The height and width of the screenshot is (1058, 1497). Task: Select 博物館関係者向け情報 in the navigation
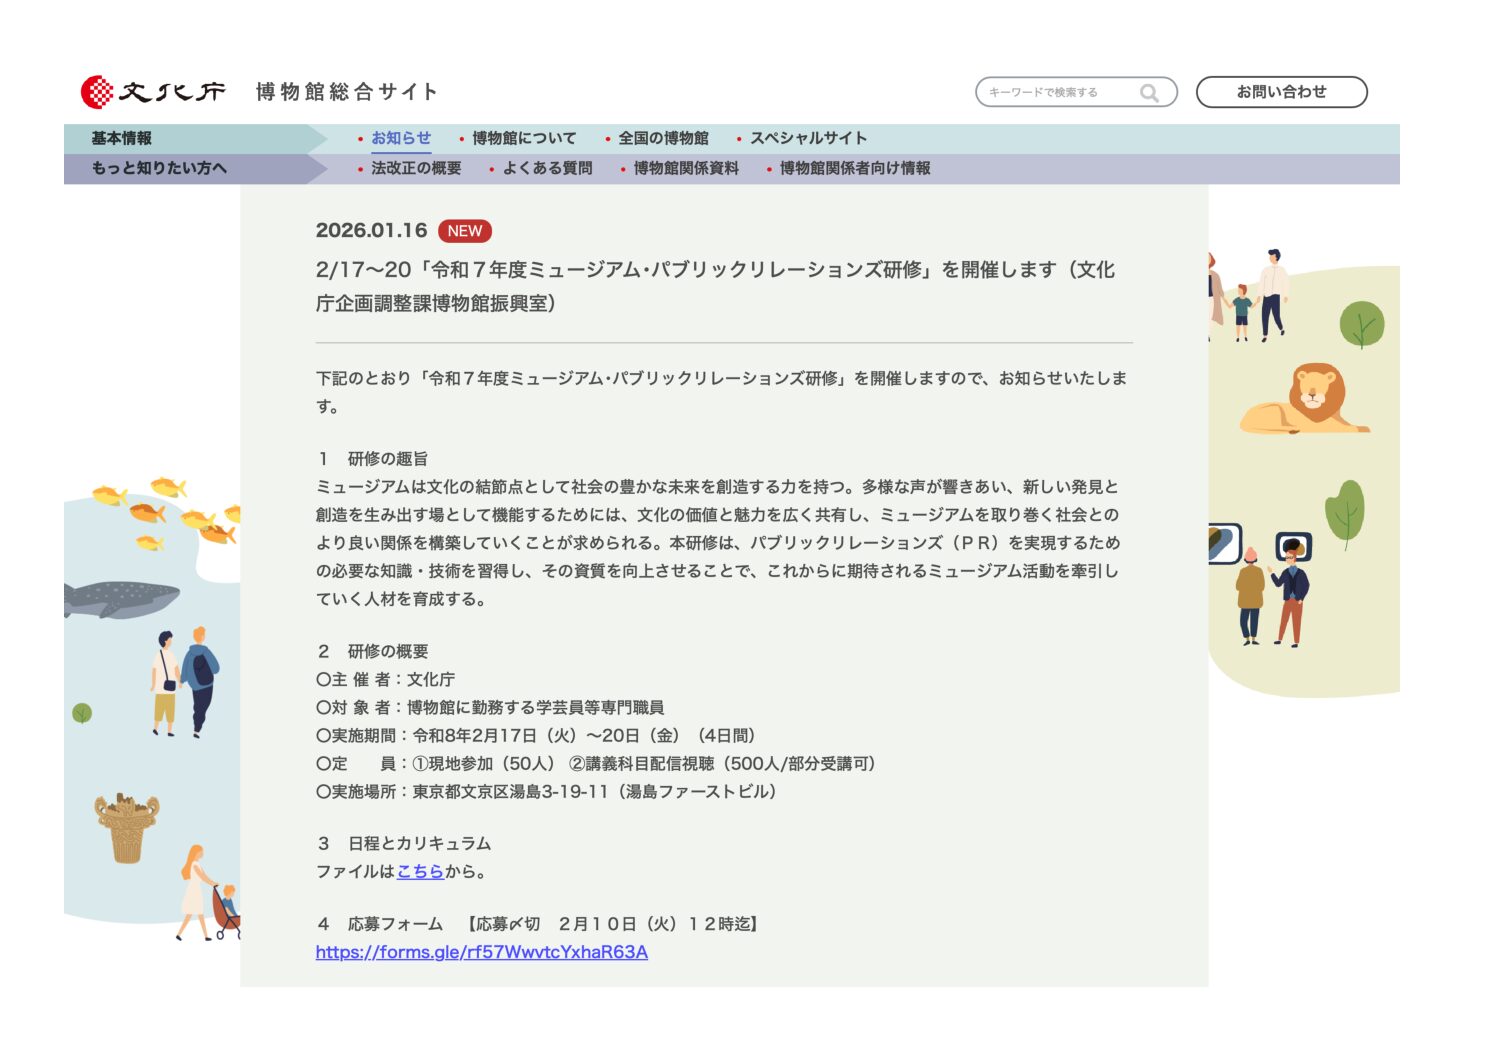(x=855, y=168)
